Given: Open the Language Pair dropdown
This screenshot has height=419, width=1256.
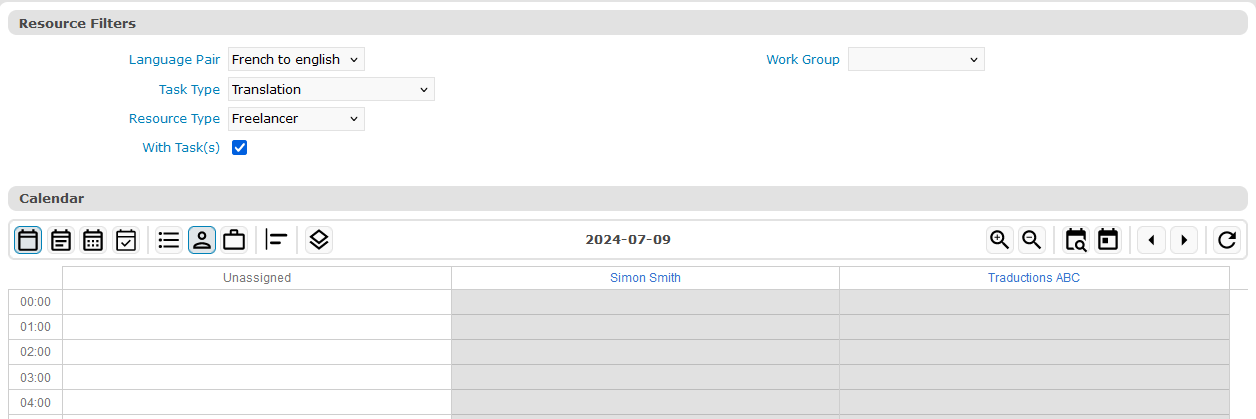Looking at the screenshot, I should pos(296,60).
